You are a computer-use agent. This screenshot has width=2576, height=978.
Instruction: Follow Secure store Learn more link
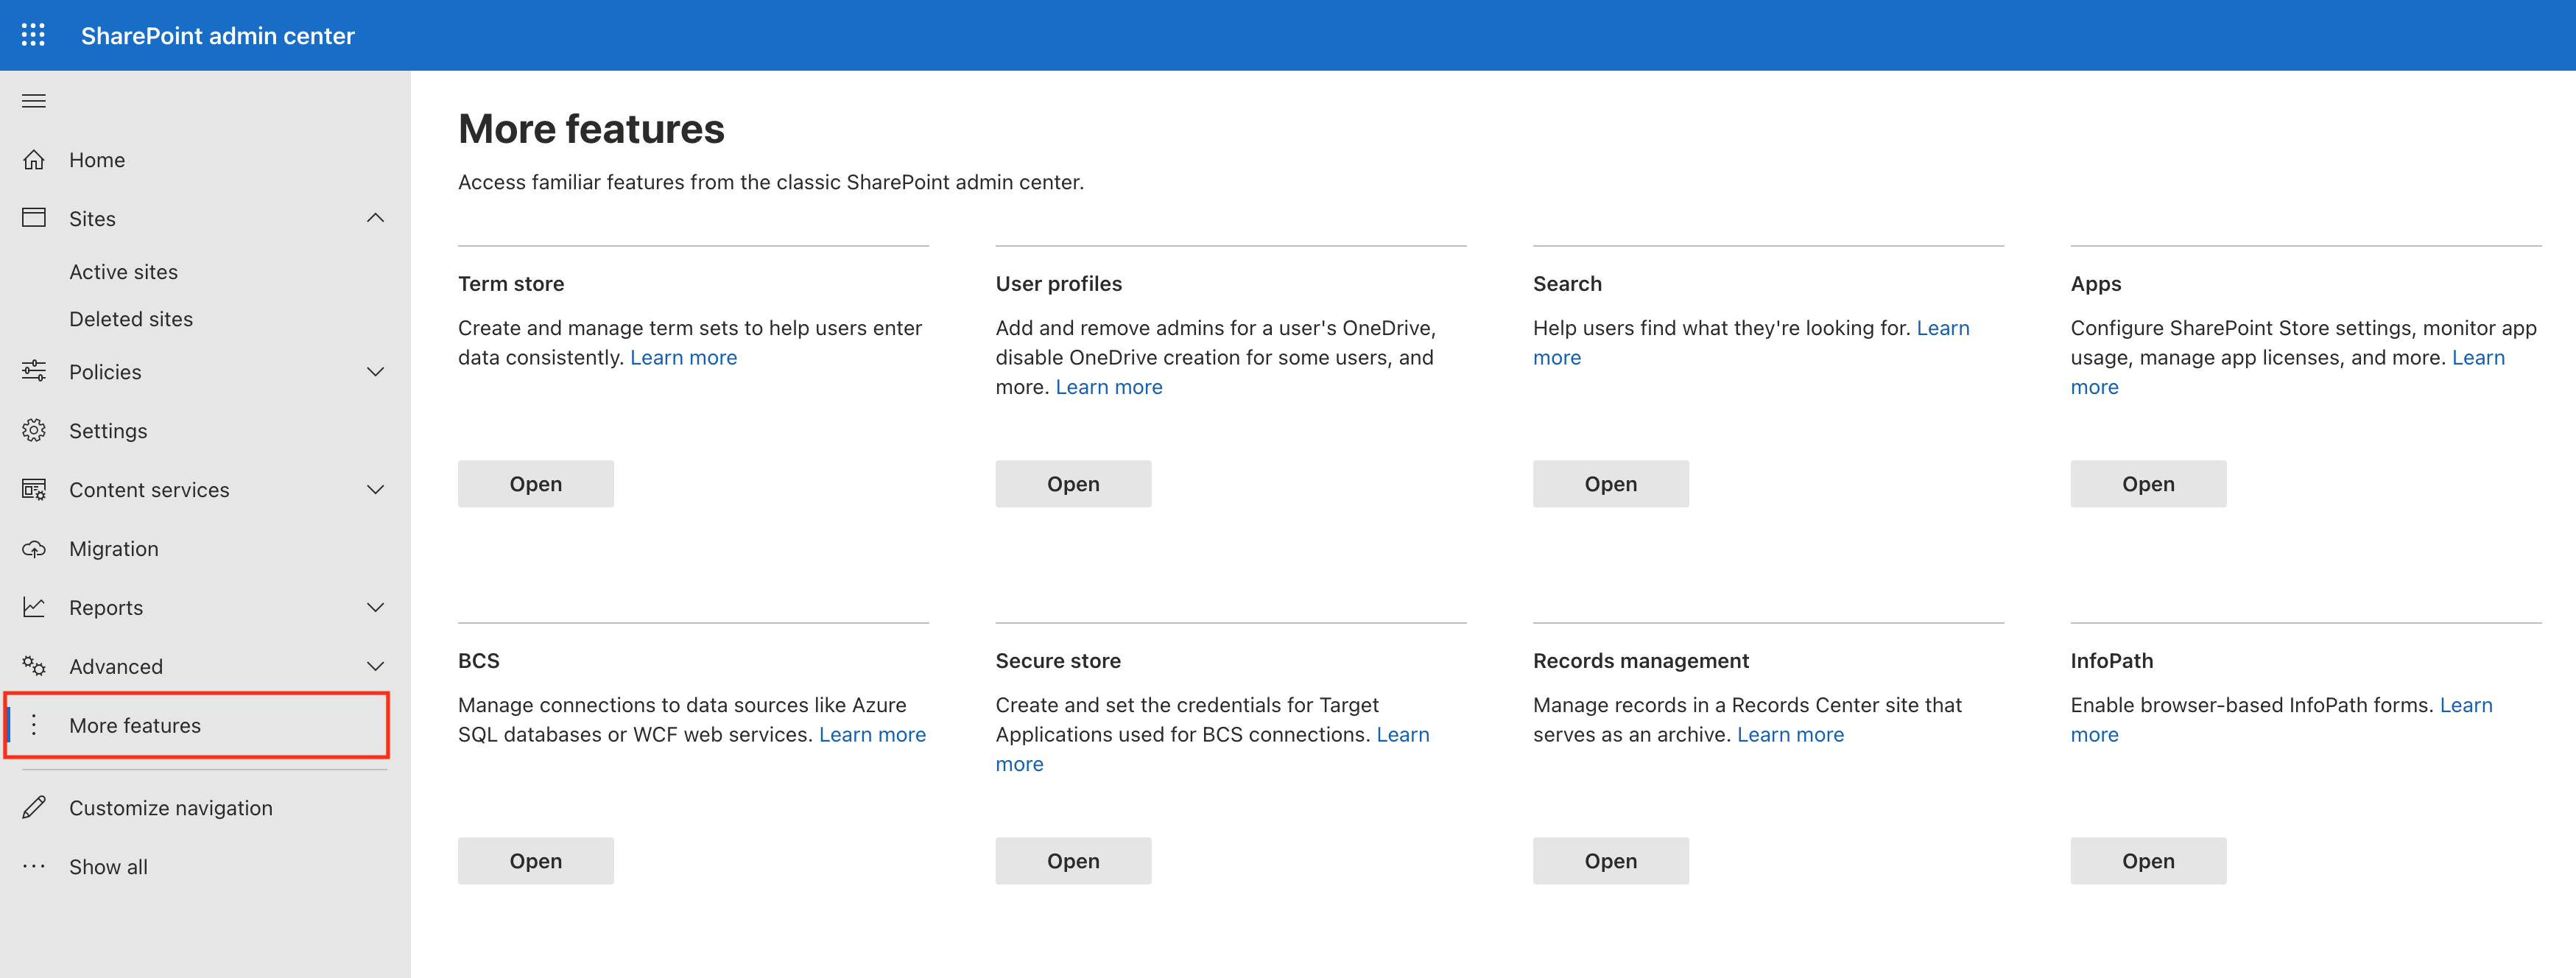pyautogui.click(x=1403, y=735)
